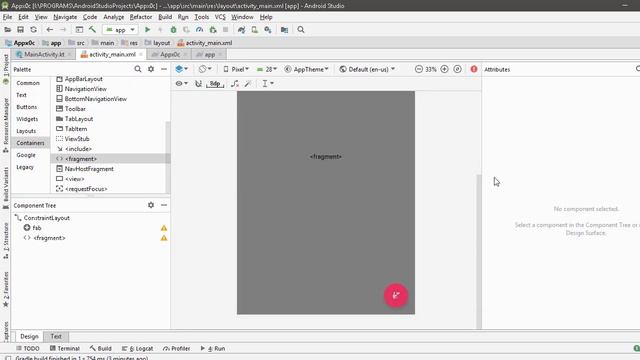Click Zoom to Fit Screen icon
Screen dimensions: 640x360
click(458, 69)
